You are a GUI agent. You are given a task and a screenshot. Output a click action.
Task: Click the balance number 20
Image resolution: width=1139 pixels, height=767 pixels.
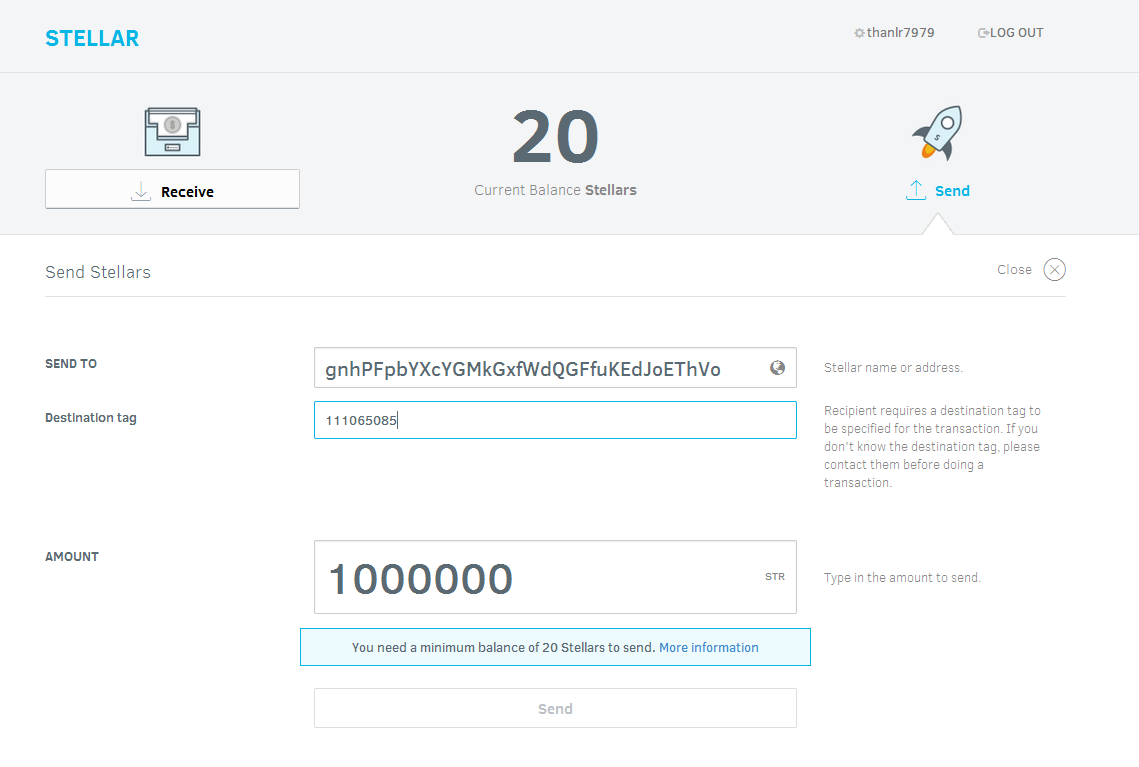pyautogui.click(x=555, y=137)
